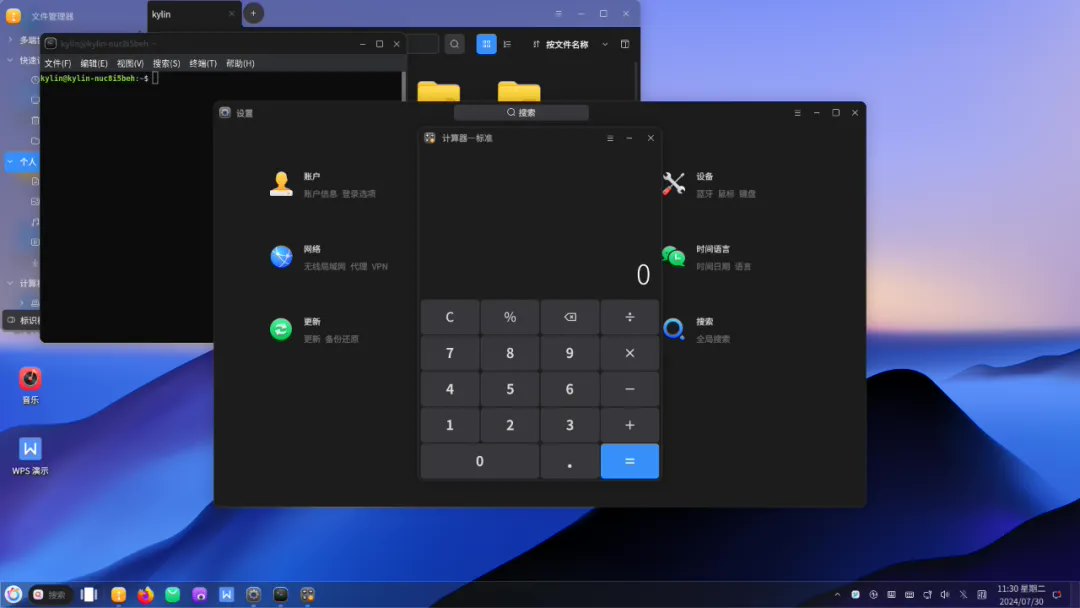
Task: Open the 搜索 (Search) settings icon
Action: 674,329
